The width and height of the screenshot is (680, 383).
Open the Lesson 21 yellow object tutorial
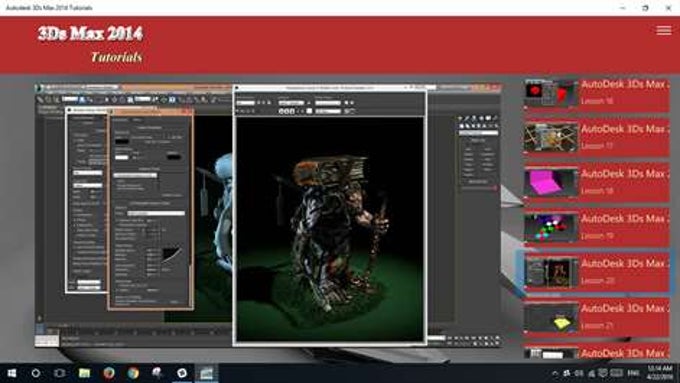pyautogui.click(x=597, y=317)
